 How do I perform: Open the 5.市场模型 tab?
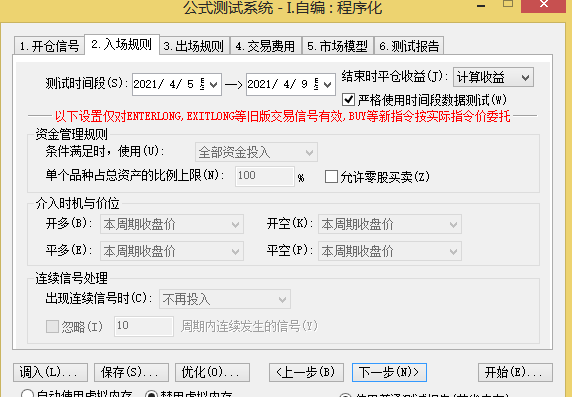338,46
